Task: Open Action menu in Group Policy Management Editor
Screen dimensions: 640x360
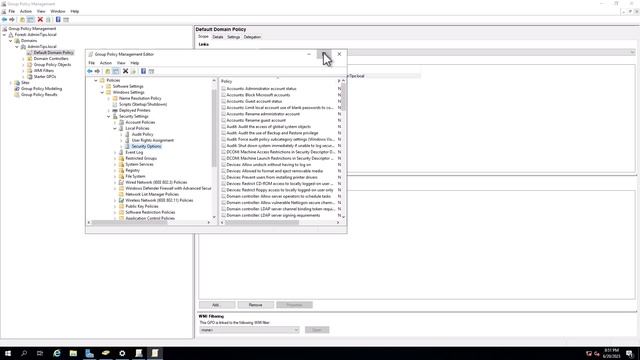Action: coord(106,63)
